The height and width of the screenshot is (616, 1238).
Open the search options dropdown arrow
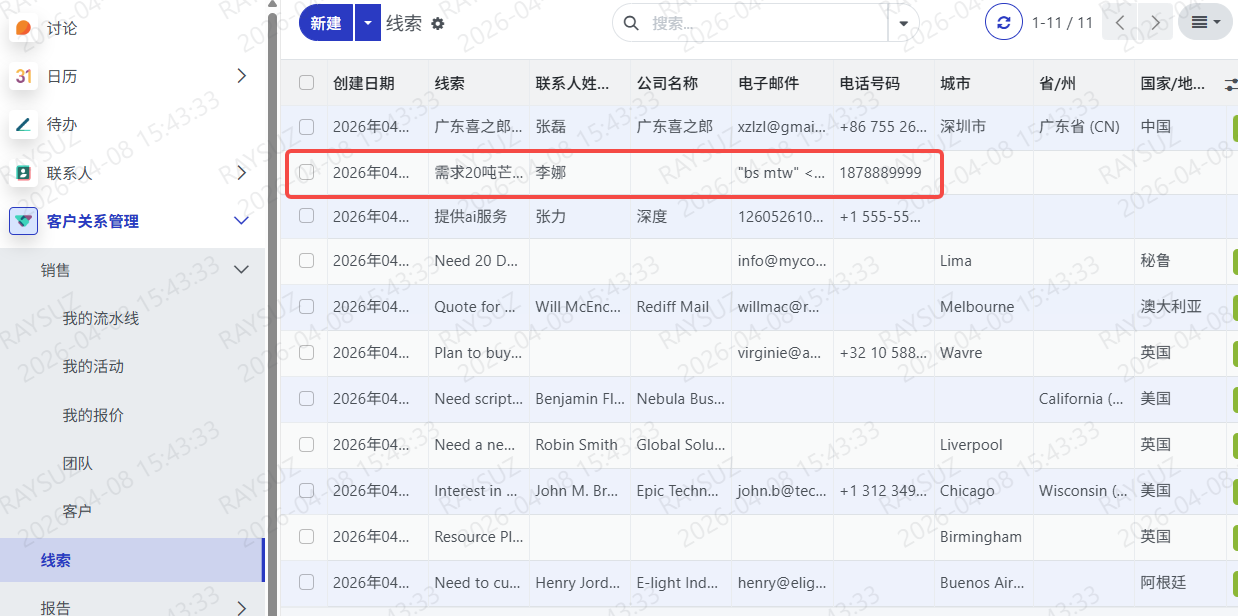click(903, 22)
